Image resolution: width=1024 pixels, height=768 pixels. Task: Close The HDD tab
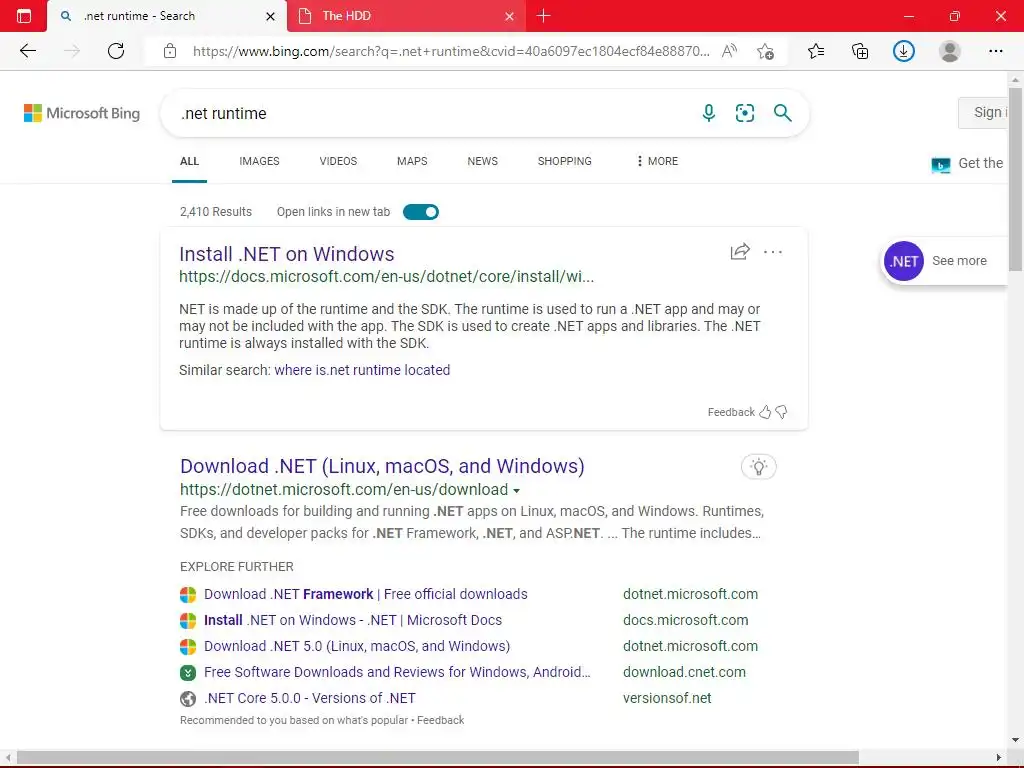[509, 16]
